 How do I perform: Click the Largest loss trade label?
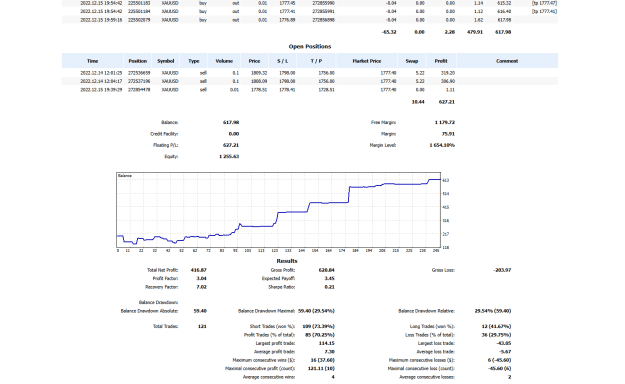coord(436,343)
